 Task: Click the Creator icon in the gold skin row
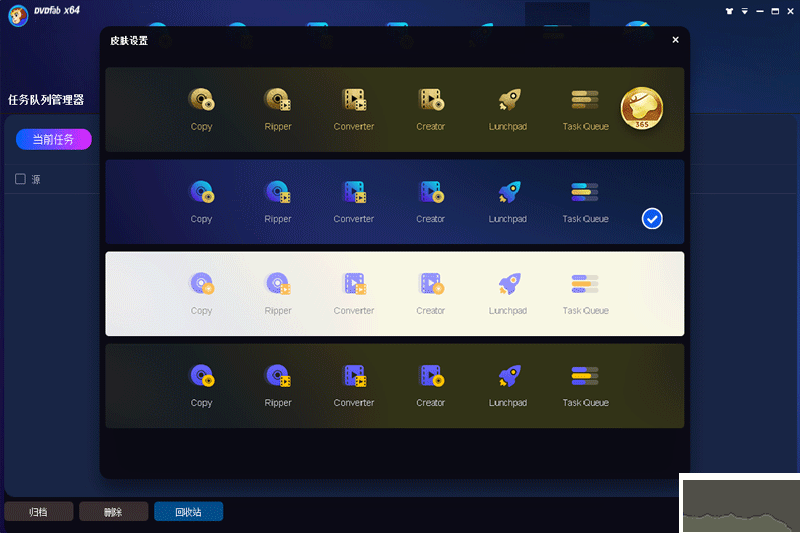click(431, 99)
